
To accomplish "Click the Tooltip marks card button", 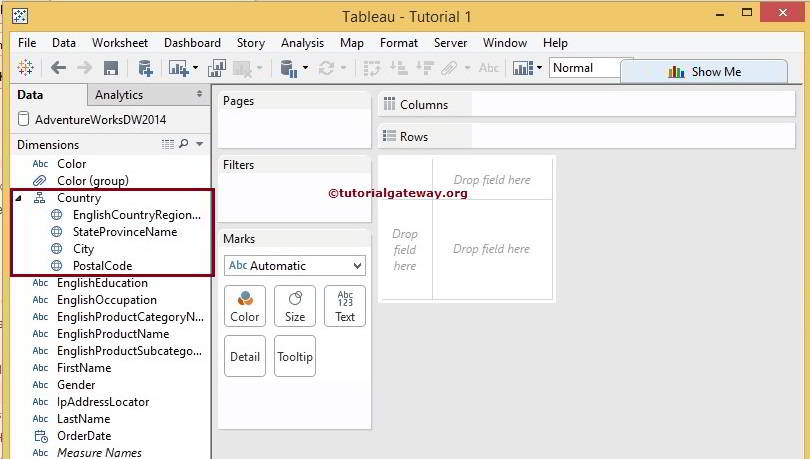I will tap(295, 356).
